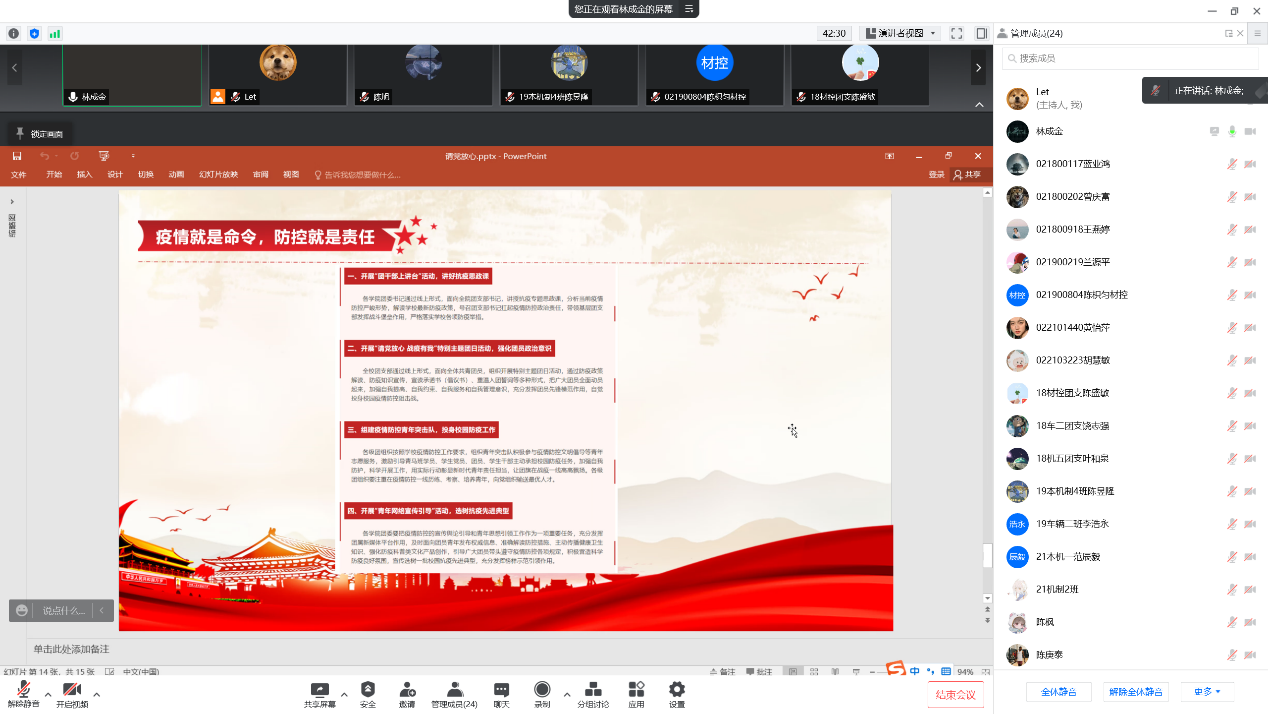Enter full screen using top bar icon
This screenshot has height=714, width=1268.
coord(956,33)
